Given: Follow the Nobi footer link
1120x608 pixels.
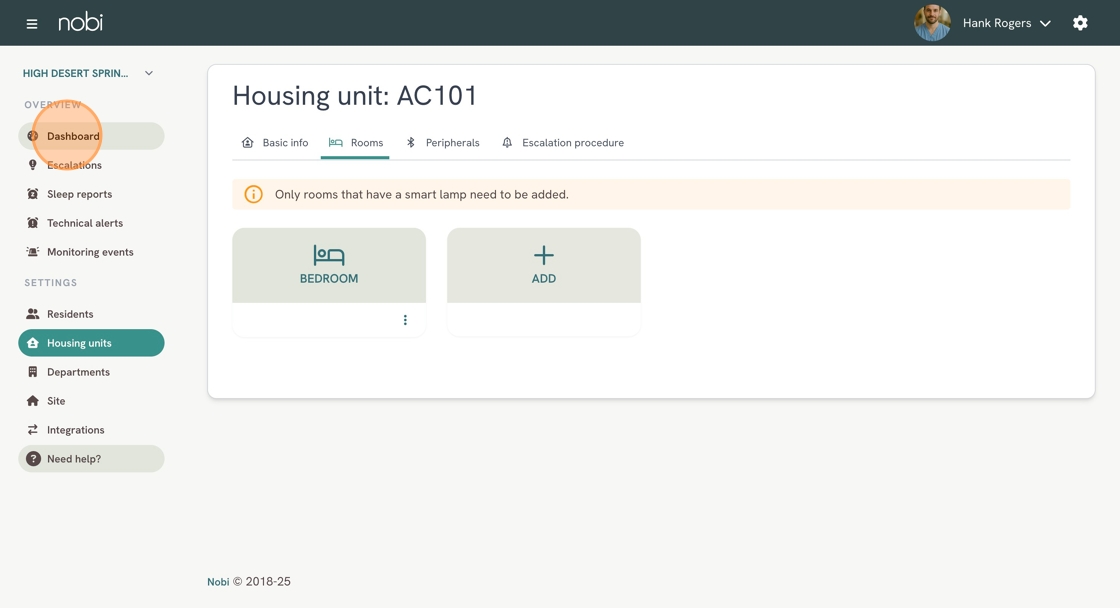Looking at the screenshot, I should click(x=218, y=582).
